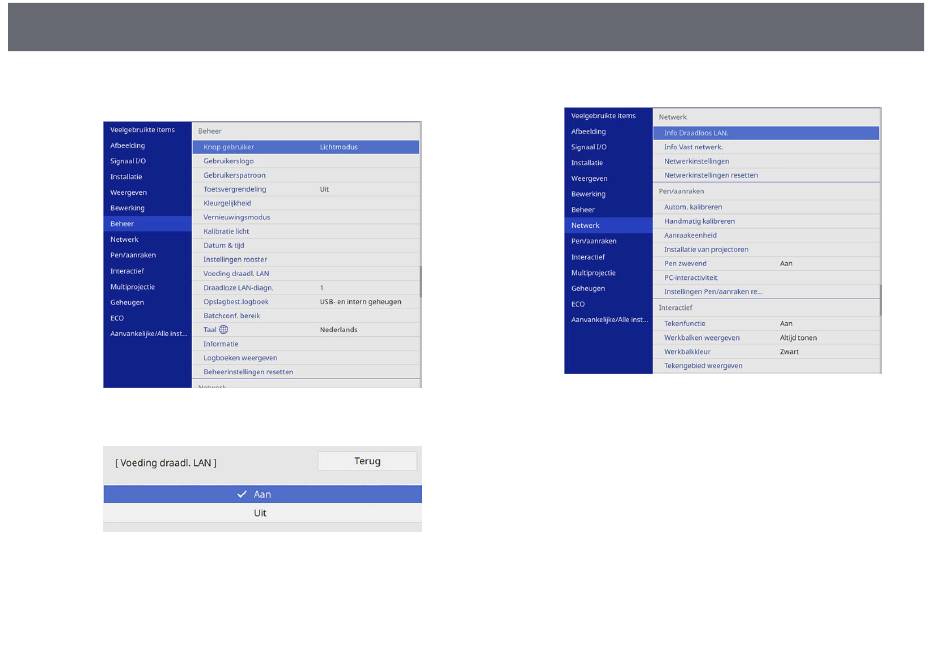This screenshot has width=950, height=659.
Task: Open Netwerkinstellingen row
Action: coord(766,161)
